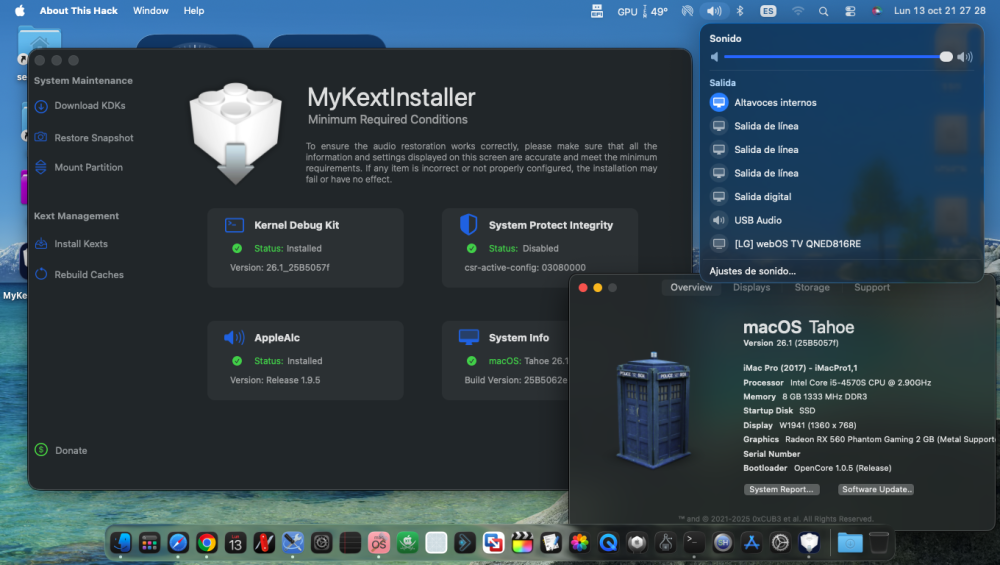The width and height of the screenshot is (1000, 565).
Task: Open the Trash in dock
Action: (879, 543)
